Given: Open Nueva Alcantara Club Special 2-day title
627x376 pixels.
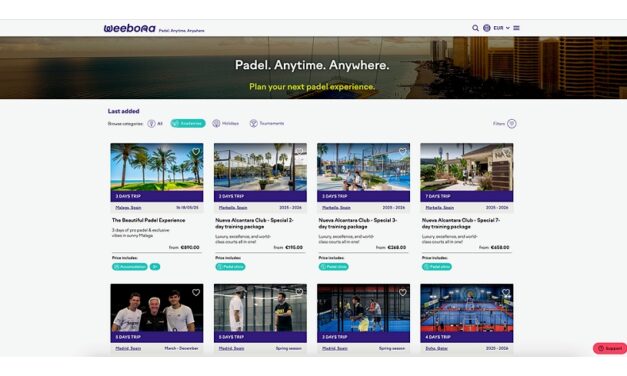Looking at the screenshot, I should click(254, 223).
